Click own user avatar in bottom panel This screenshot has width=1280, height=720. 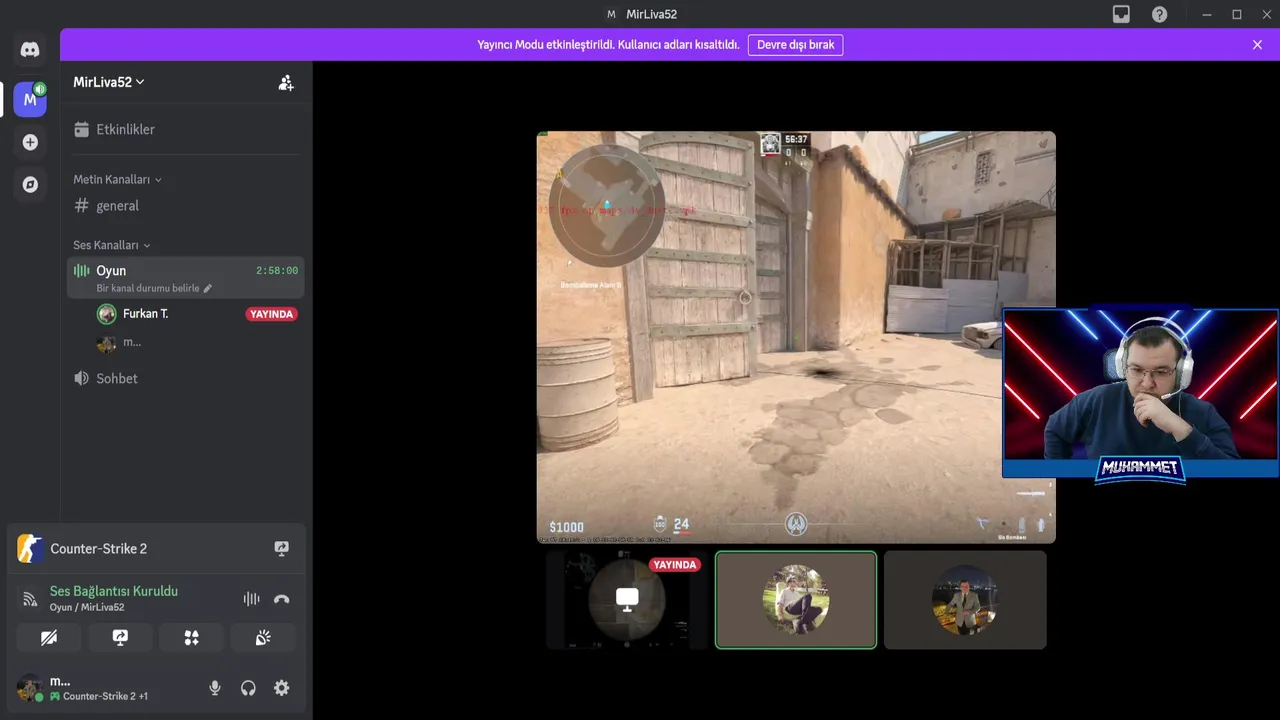[x=30, y=688]
